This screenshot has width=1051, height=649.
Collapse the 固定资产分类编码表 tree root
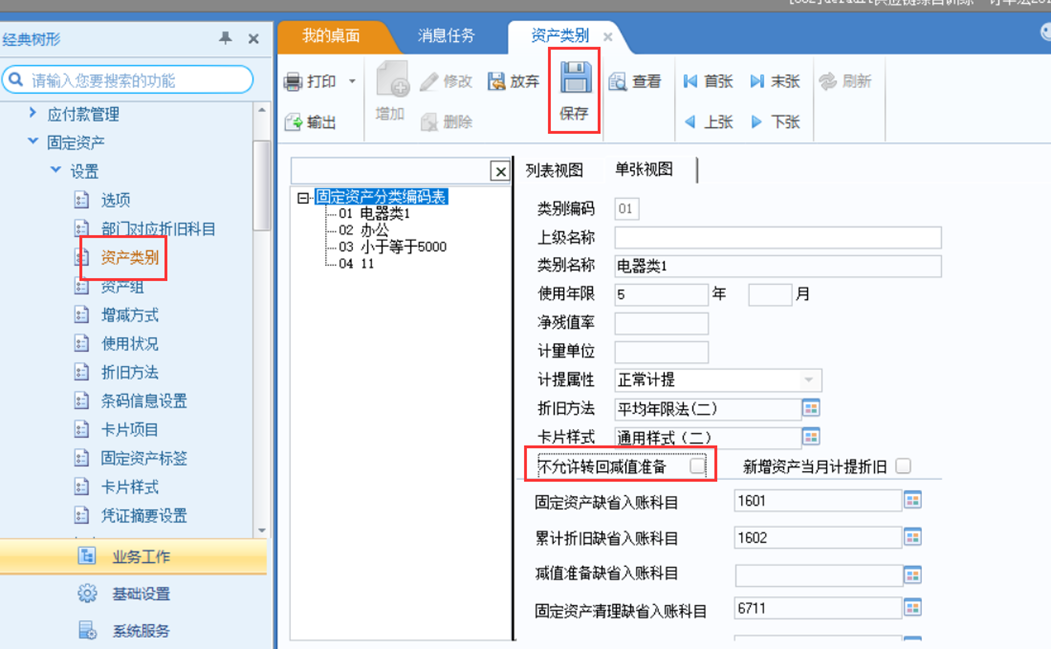304,198
